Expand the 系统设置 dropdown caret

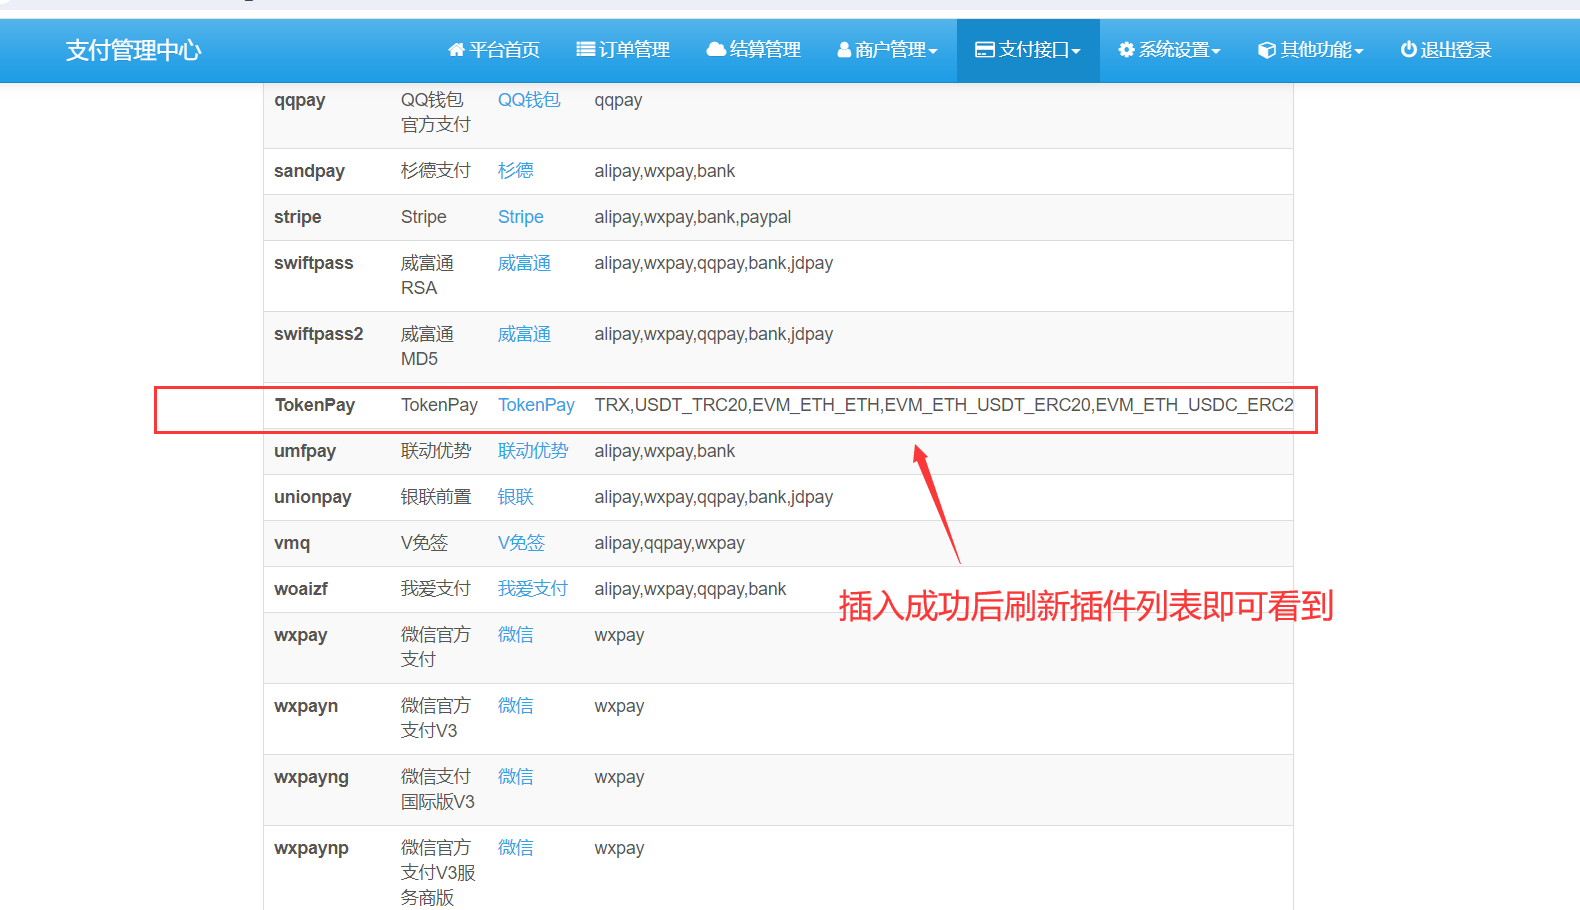click(x=1216, y=52)
